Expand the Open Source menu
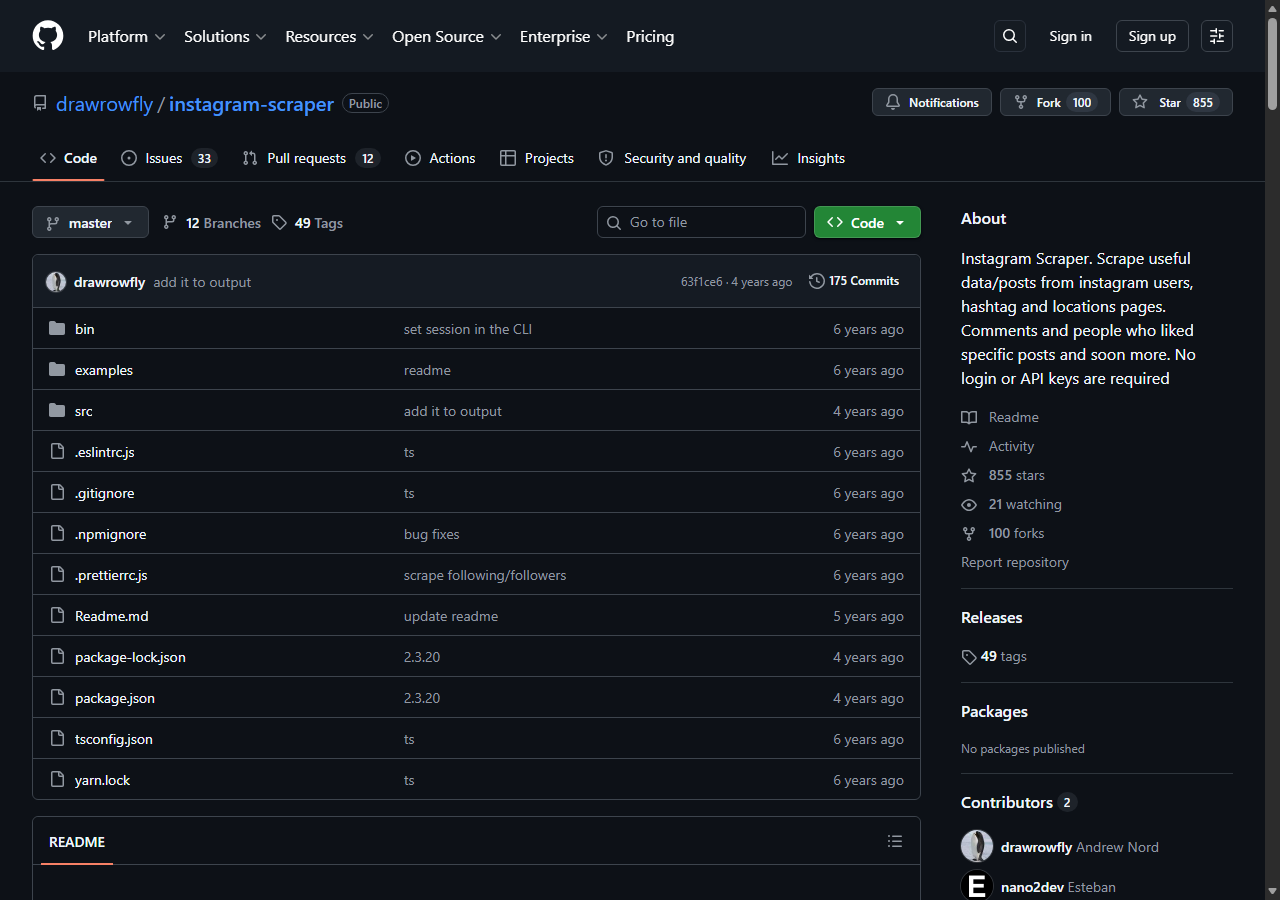The image size is (1280, 900). click(445, 36)
